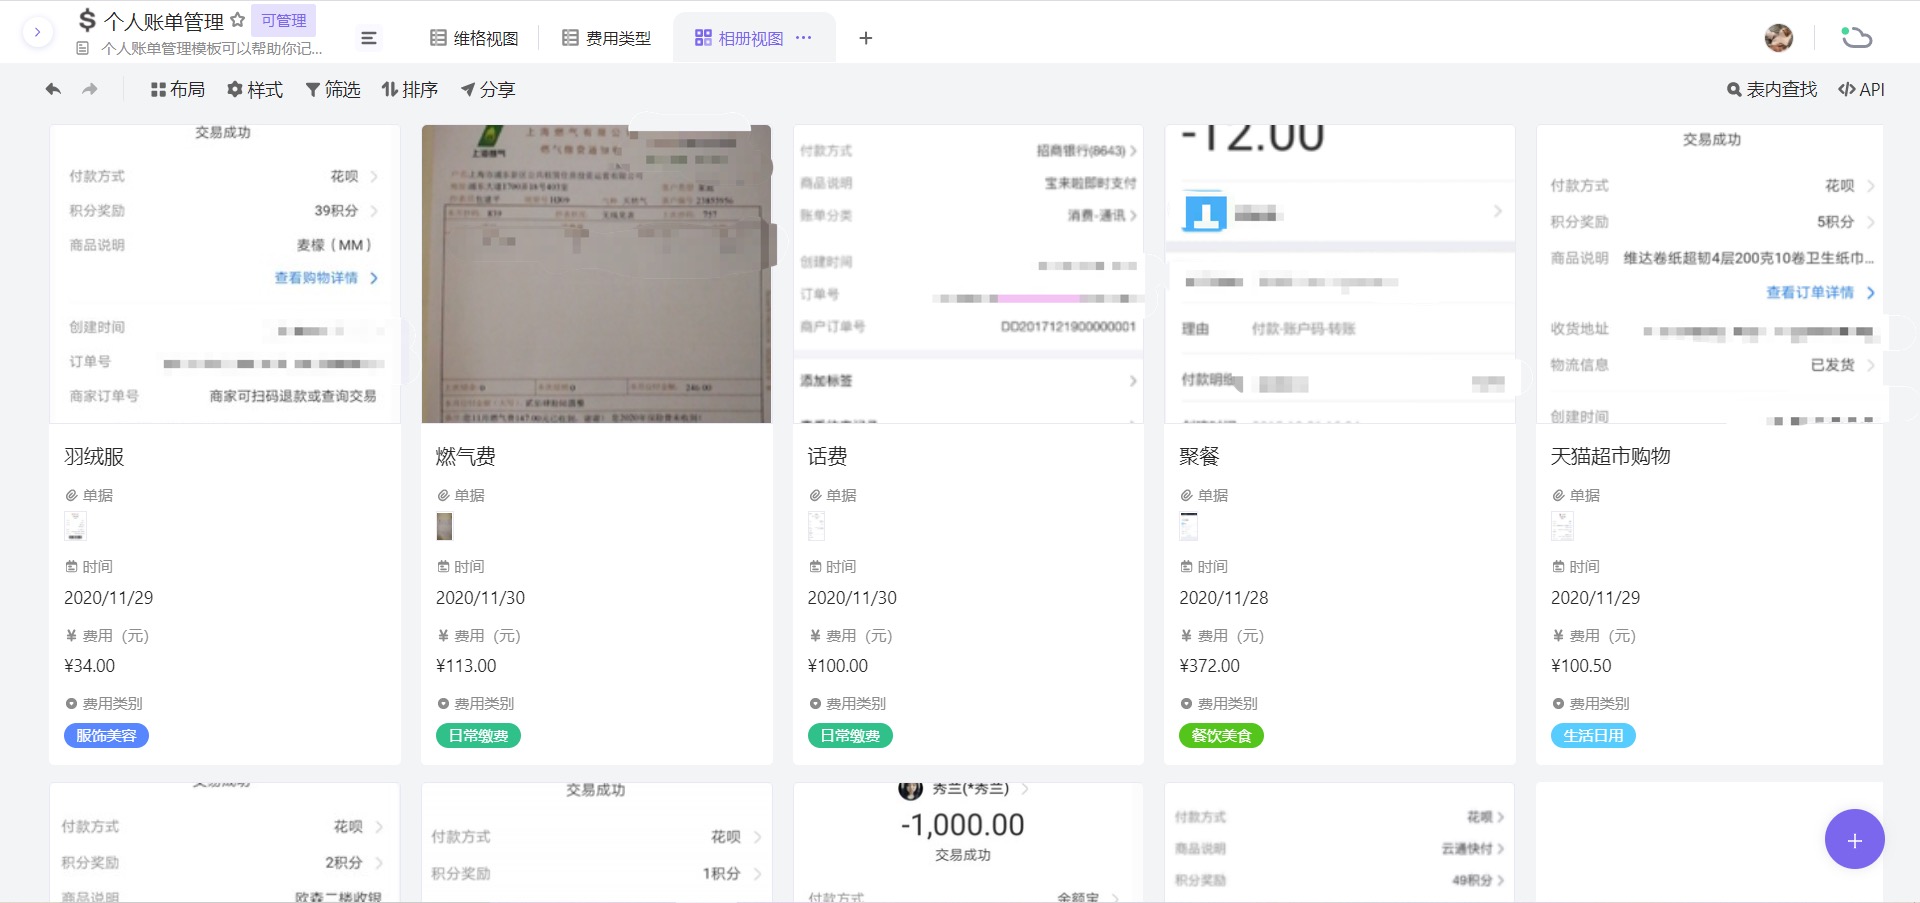This screenshot has width=1920, height=903.
Task: Click the ¥100.00 cost on 话费 card
Action: (838, 666)
